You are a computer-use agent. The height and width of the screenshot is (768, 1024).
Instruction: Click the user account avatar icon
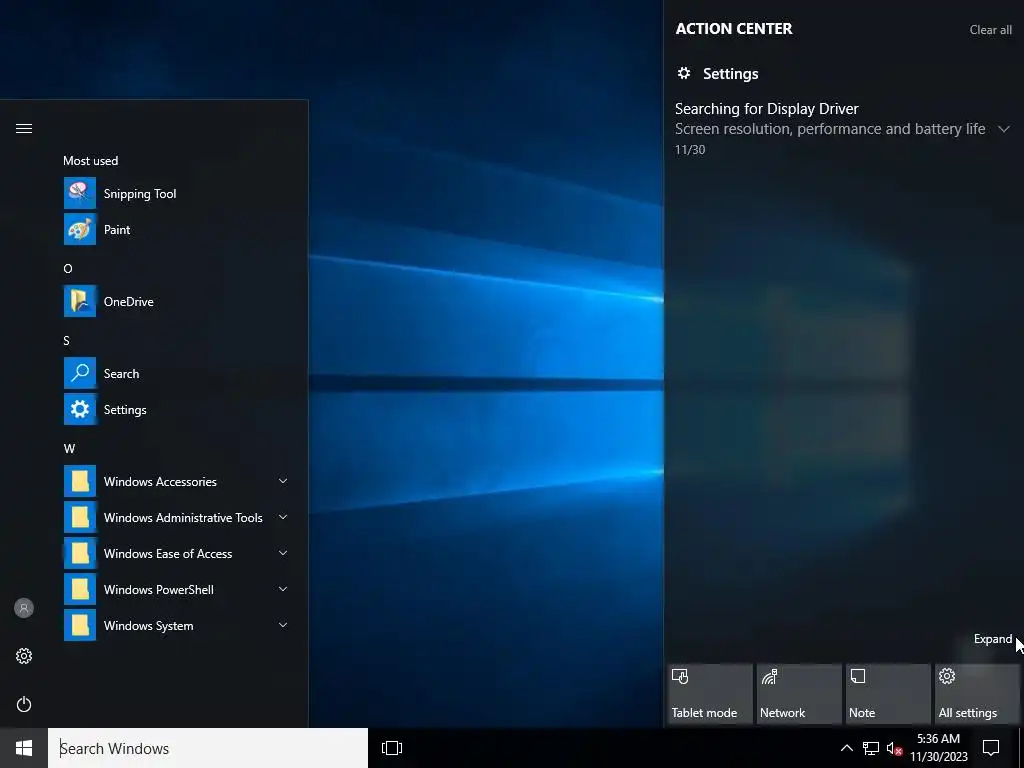24,608
